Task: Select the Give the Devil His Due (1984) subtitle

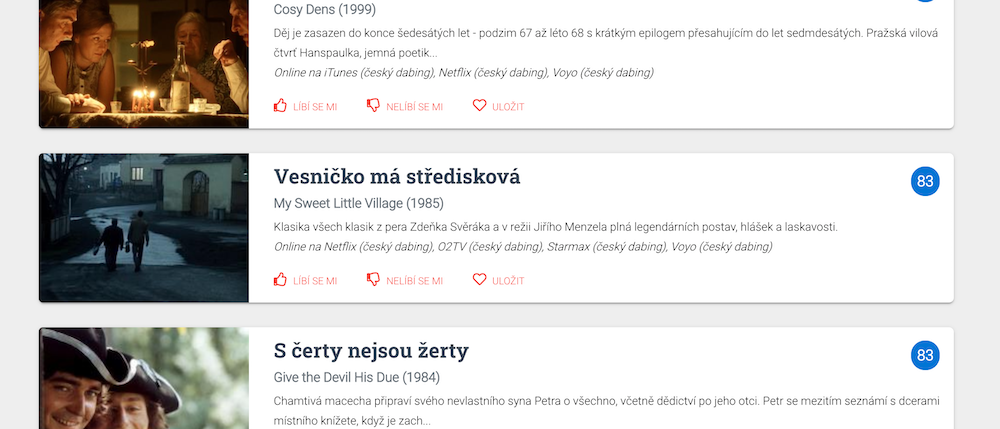Action: click(x=357, y=378)
